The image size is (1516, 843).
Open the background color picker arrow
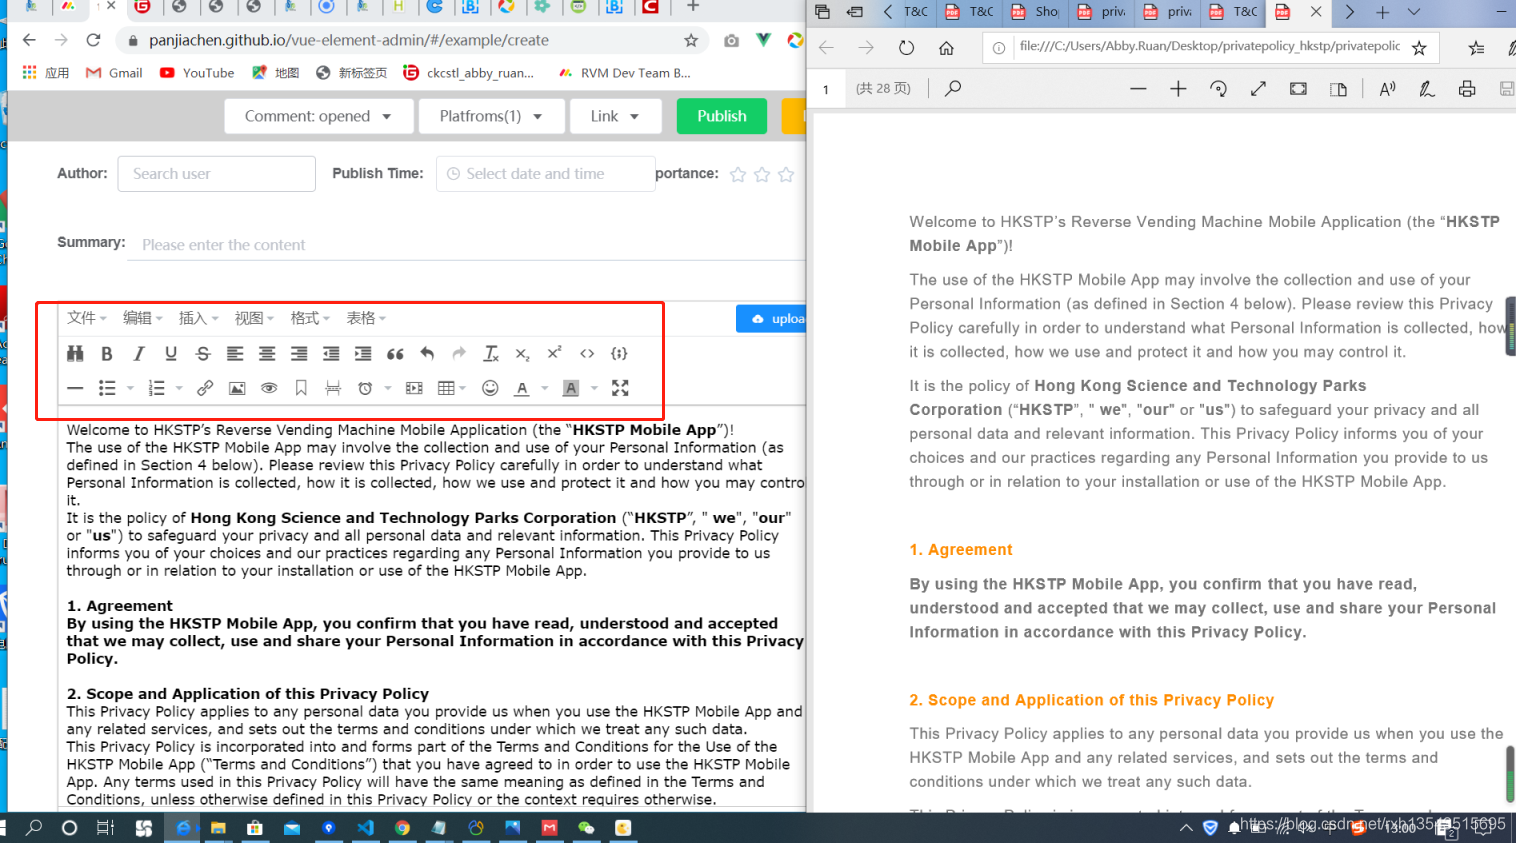click(594, 388)
